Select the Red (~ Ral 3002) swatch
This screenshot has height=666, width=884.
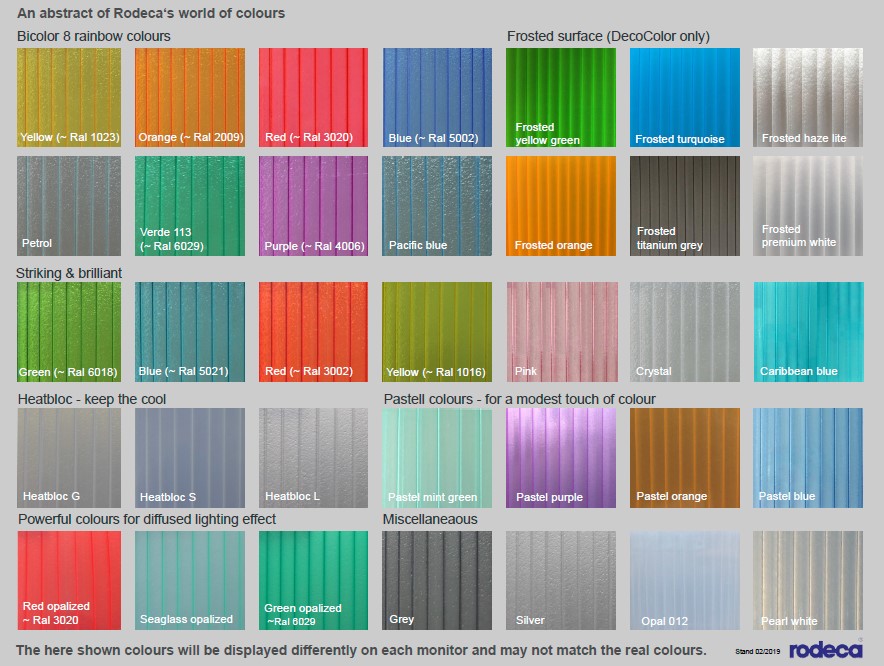(313, 332)
